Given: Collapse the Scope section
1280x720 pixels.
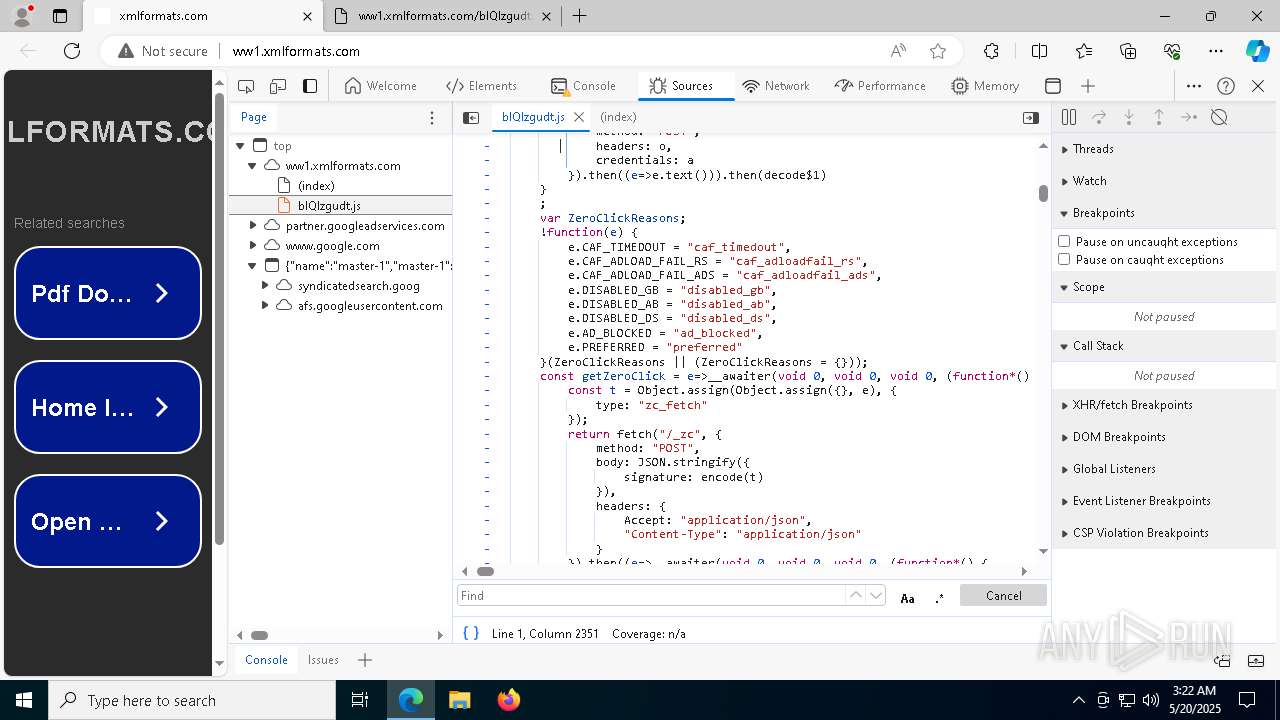Looking at the screenshot, I should point(1166,287).
